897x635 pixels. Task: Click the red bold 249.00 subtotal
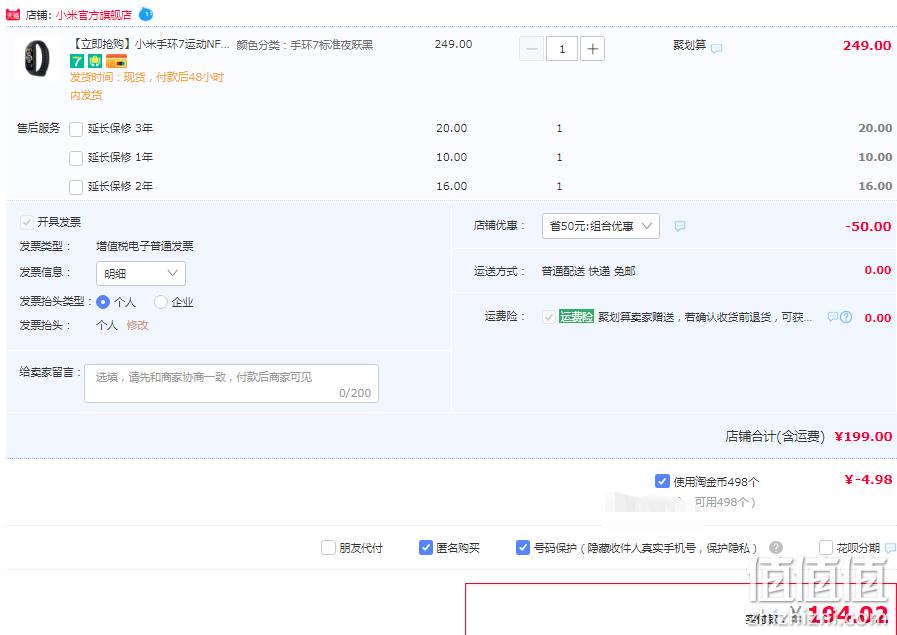pos(867,46)
